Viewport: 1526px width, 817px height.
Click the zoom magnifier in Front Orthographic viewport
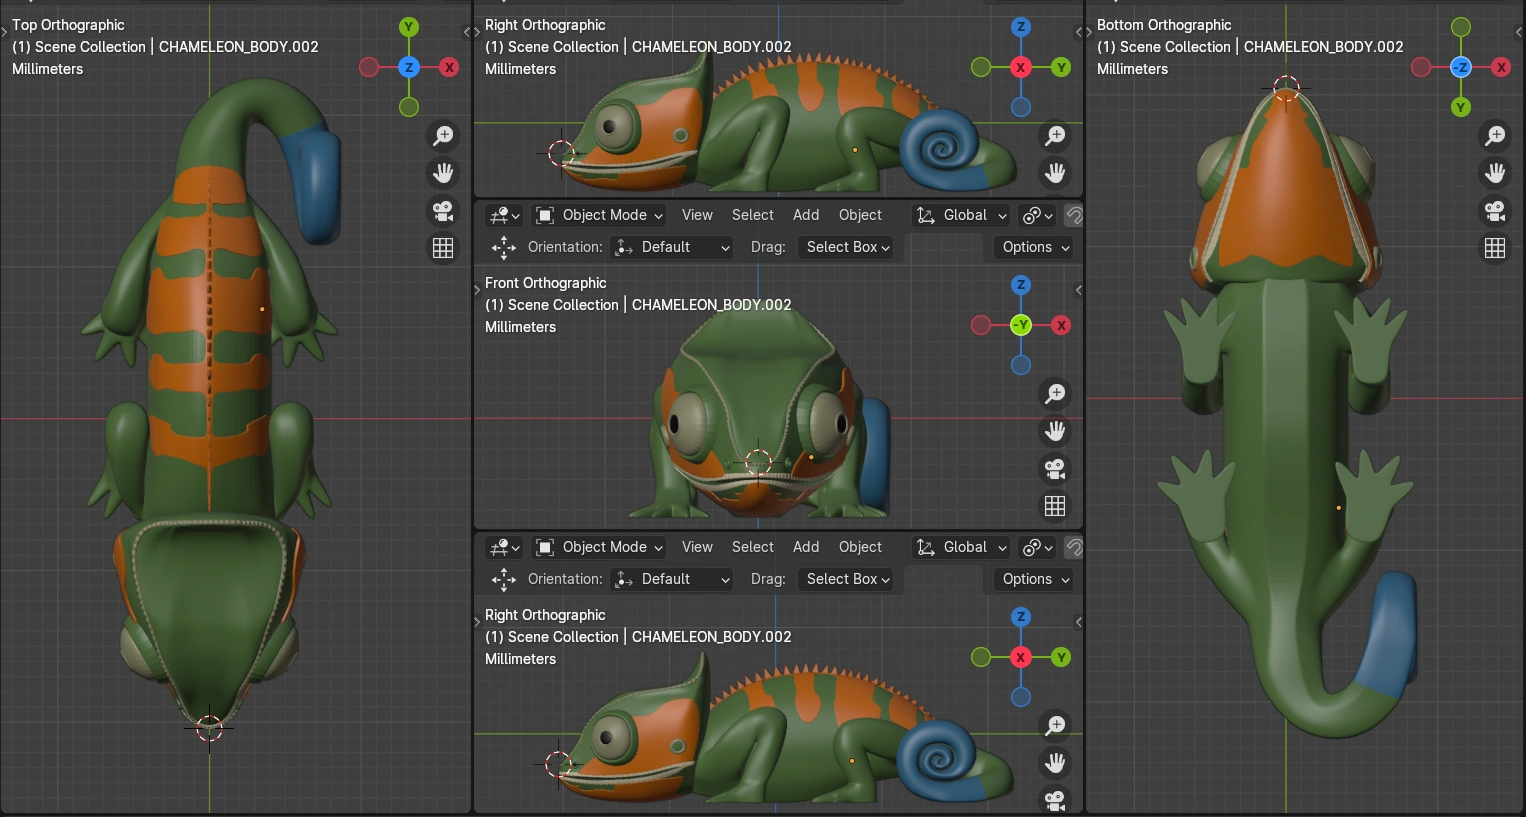tap(1055, 393)
